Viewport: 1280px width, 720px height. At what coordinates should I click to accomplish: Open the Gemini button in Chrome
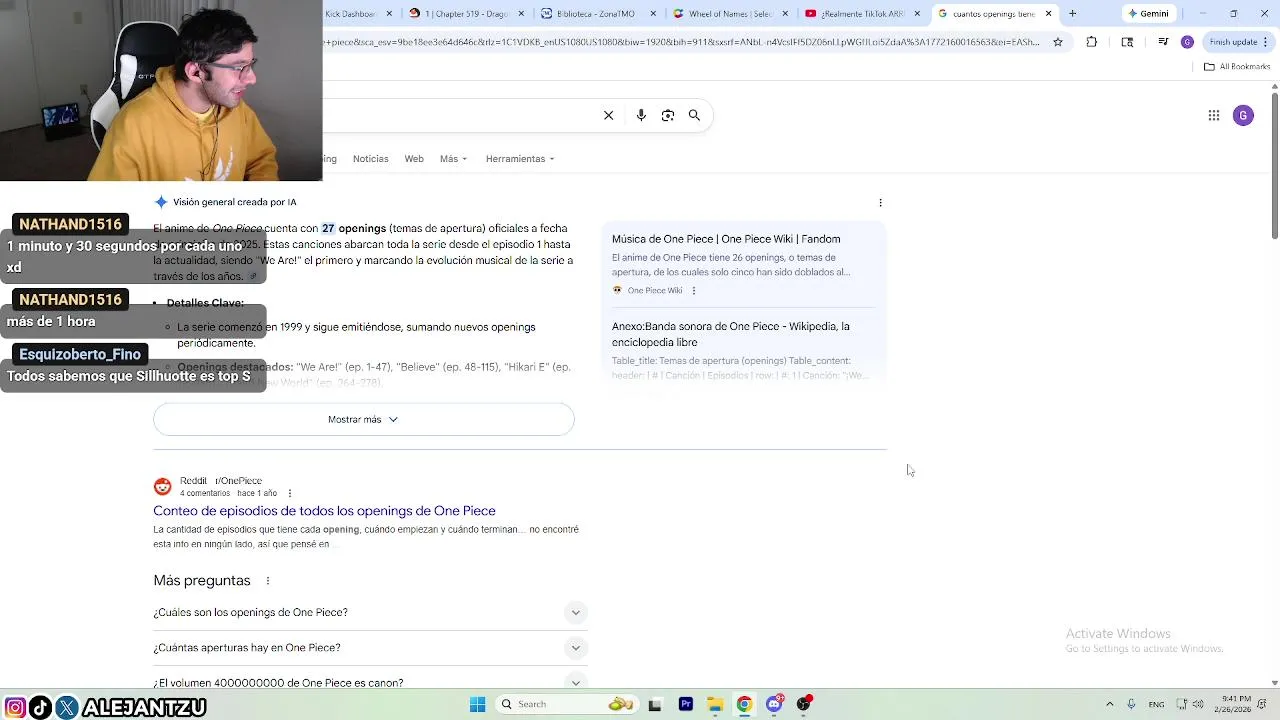(x=1148, y=14)
